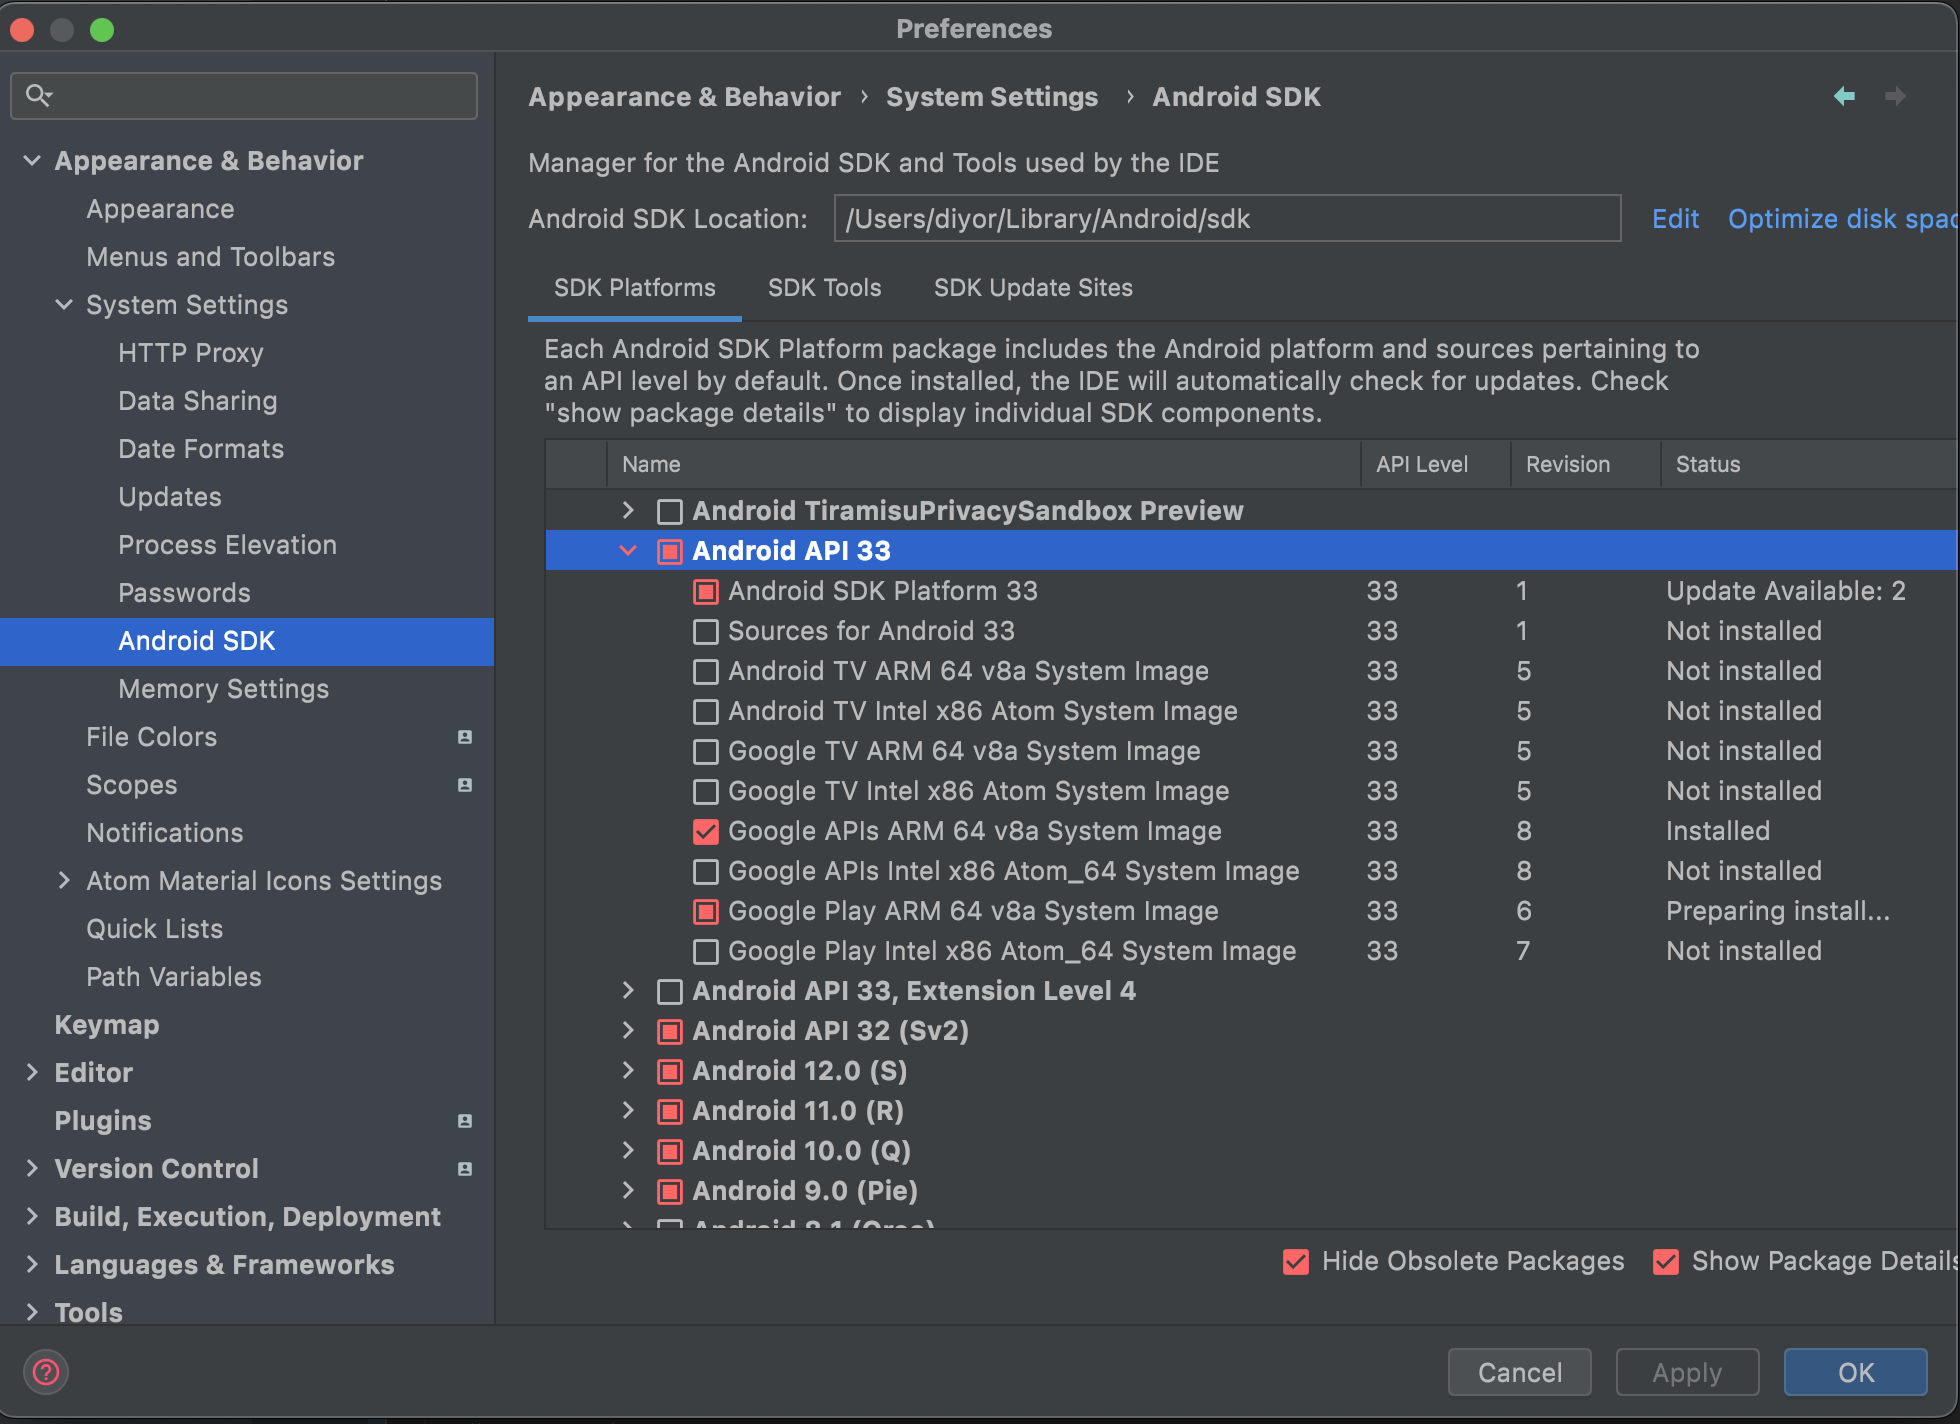
Task: Click the back navigation arrow icon
Action: 1844,96
